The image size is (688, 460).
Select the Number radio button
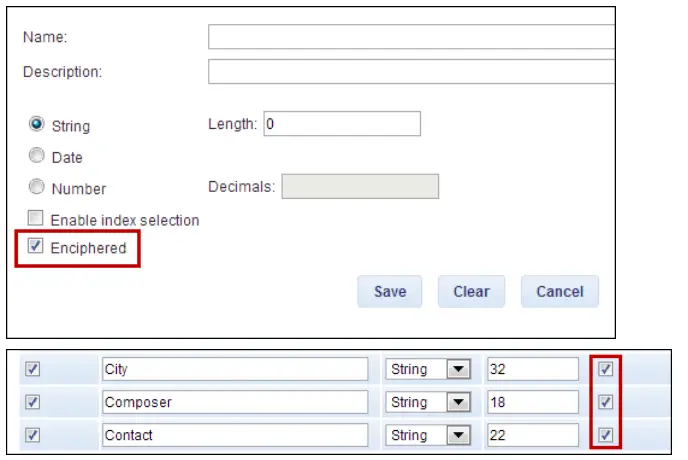(37, 187)
